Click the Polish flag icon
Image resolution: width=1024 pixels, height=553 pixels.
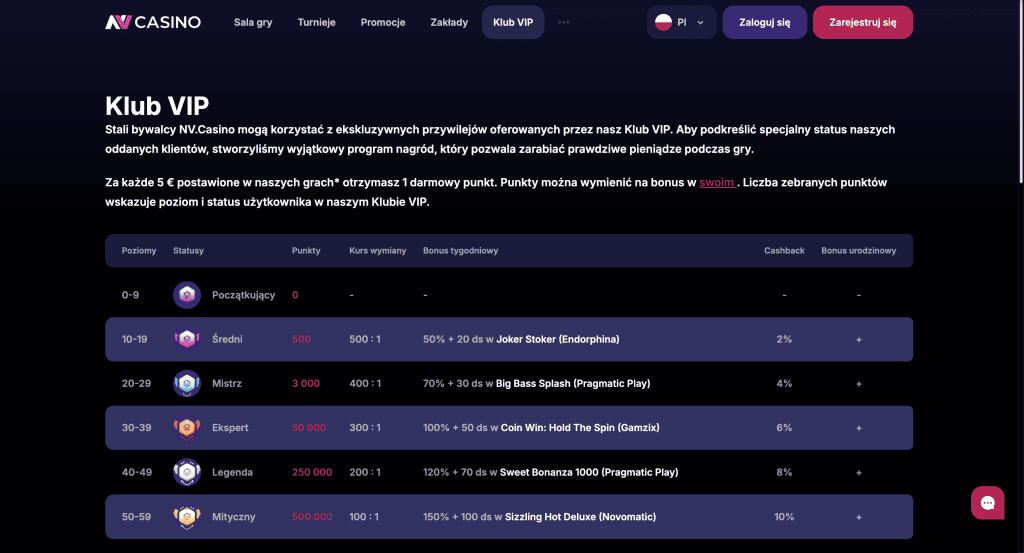pyautogui.click(x=664, y=22)
